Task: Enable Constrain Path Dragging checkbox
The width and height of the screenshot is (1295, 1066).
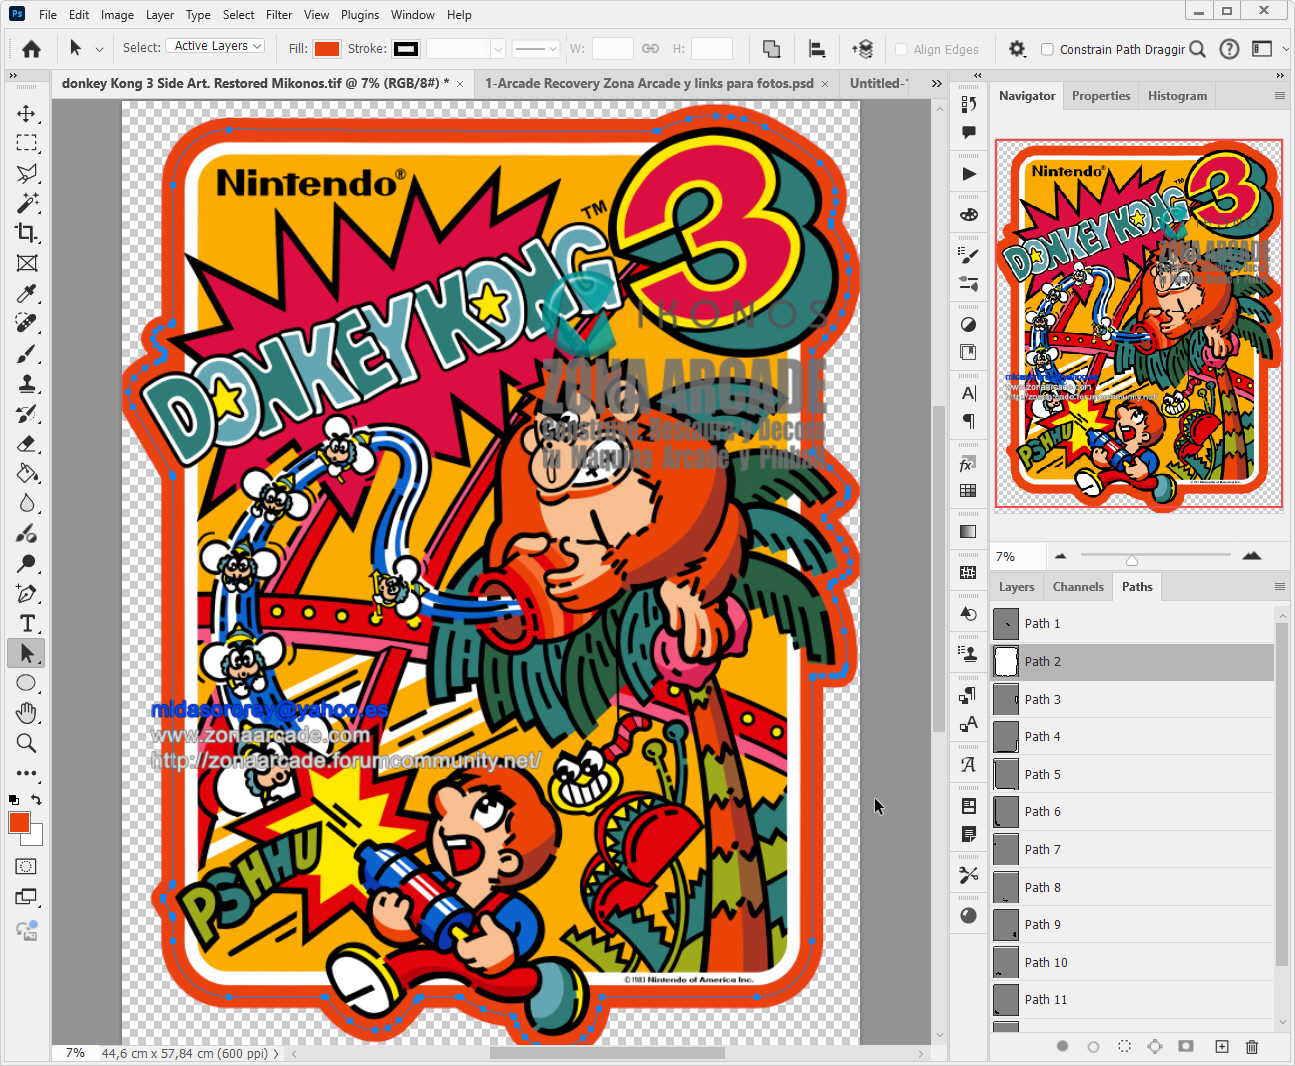Action: 1047,49
